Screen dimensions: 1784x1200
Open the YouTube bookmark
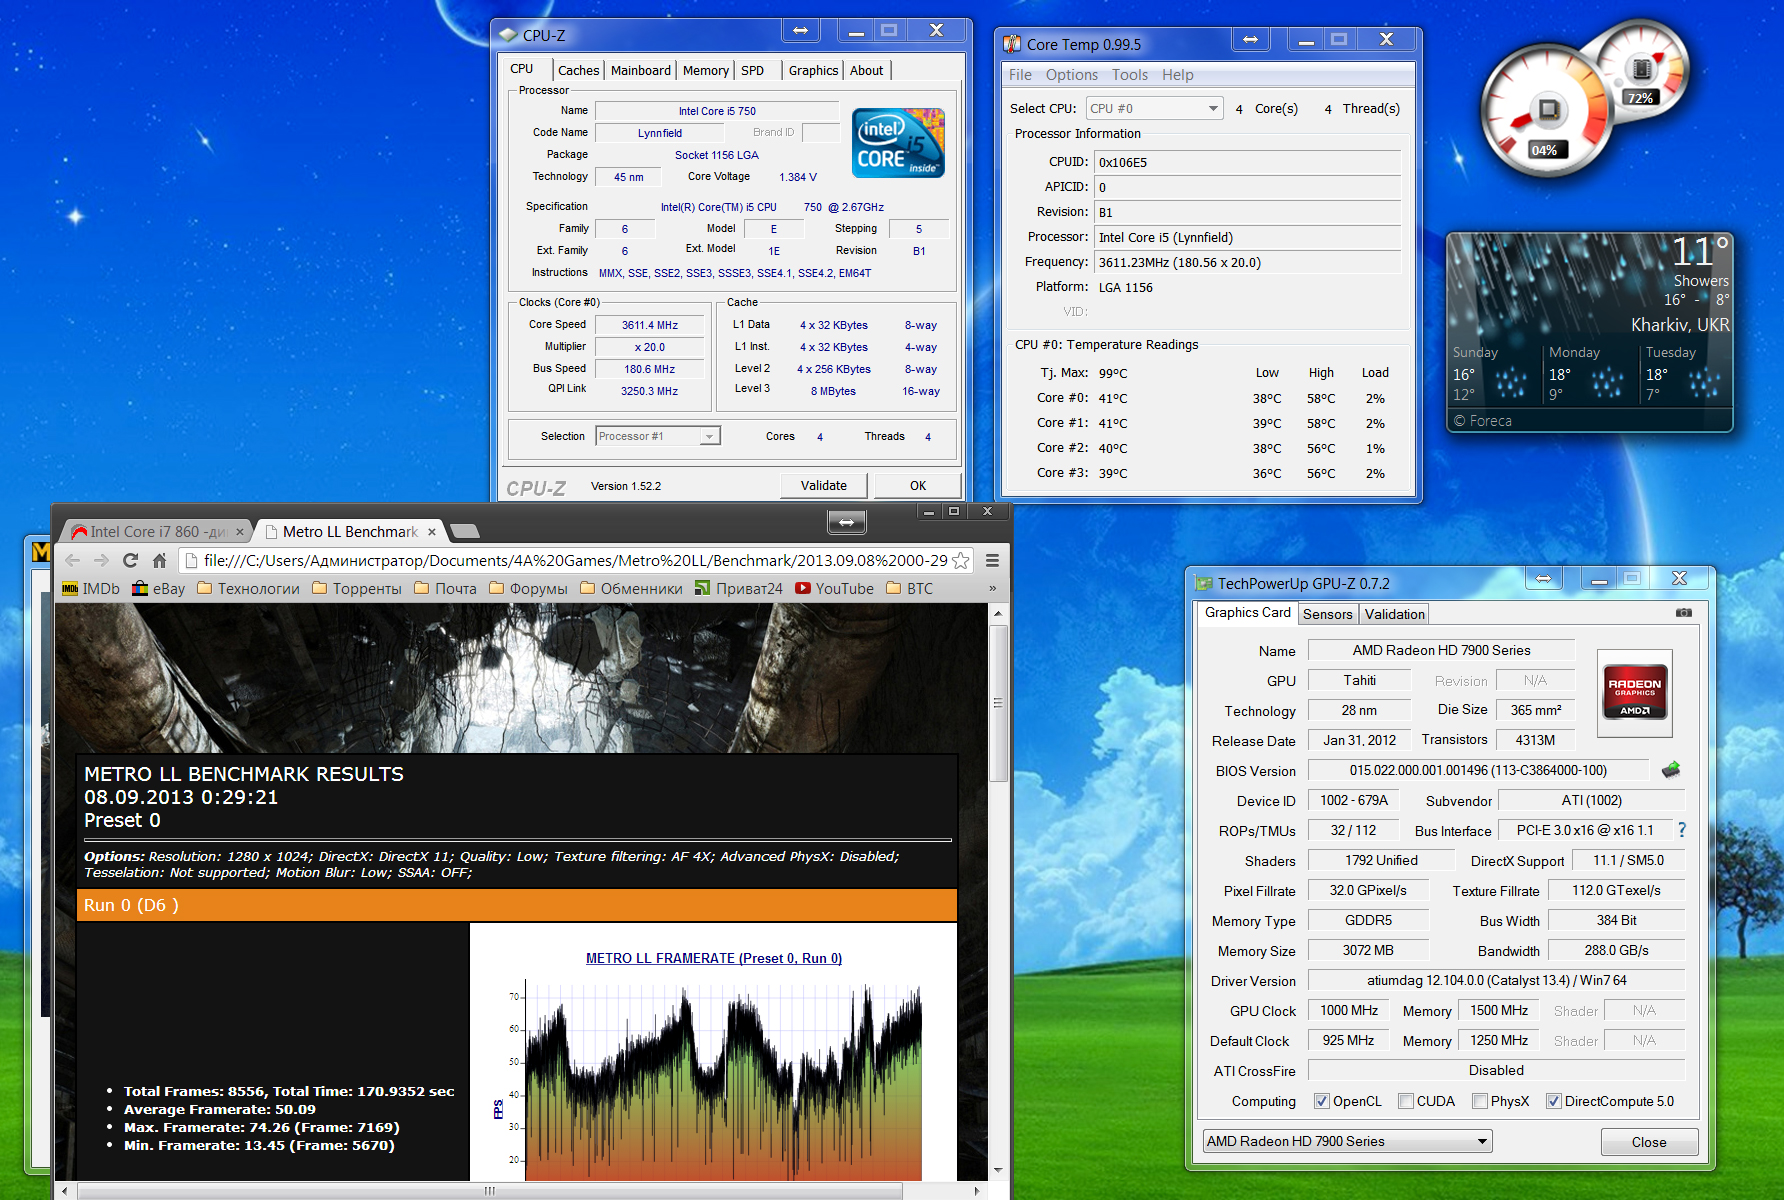tap(834, 589)
